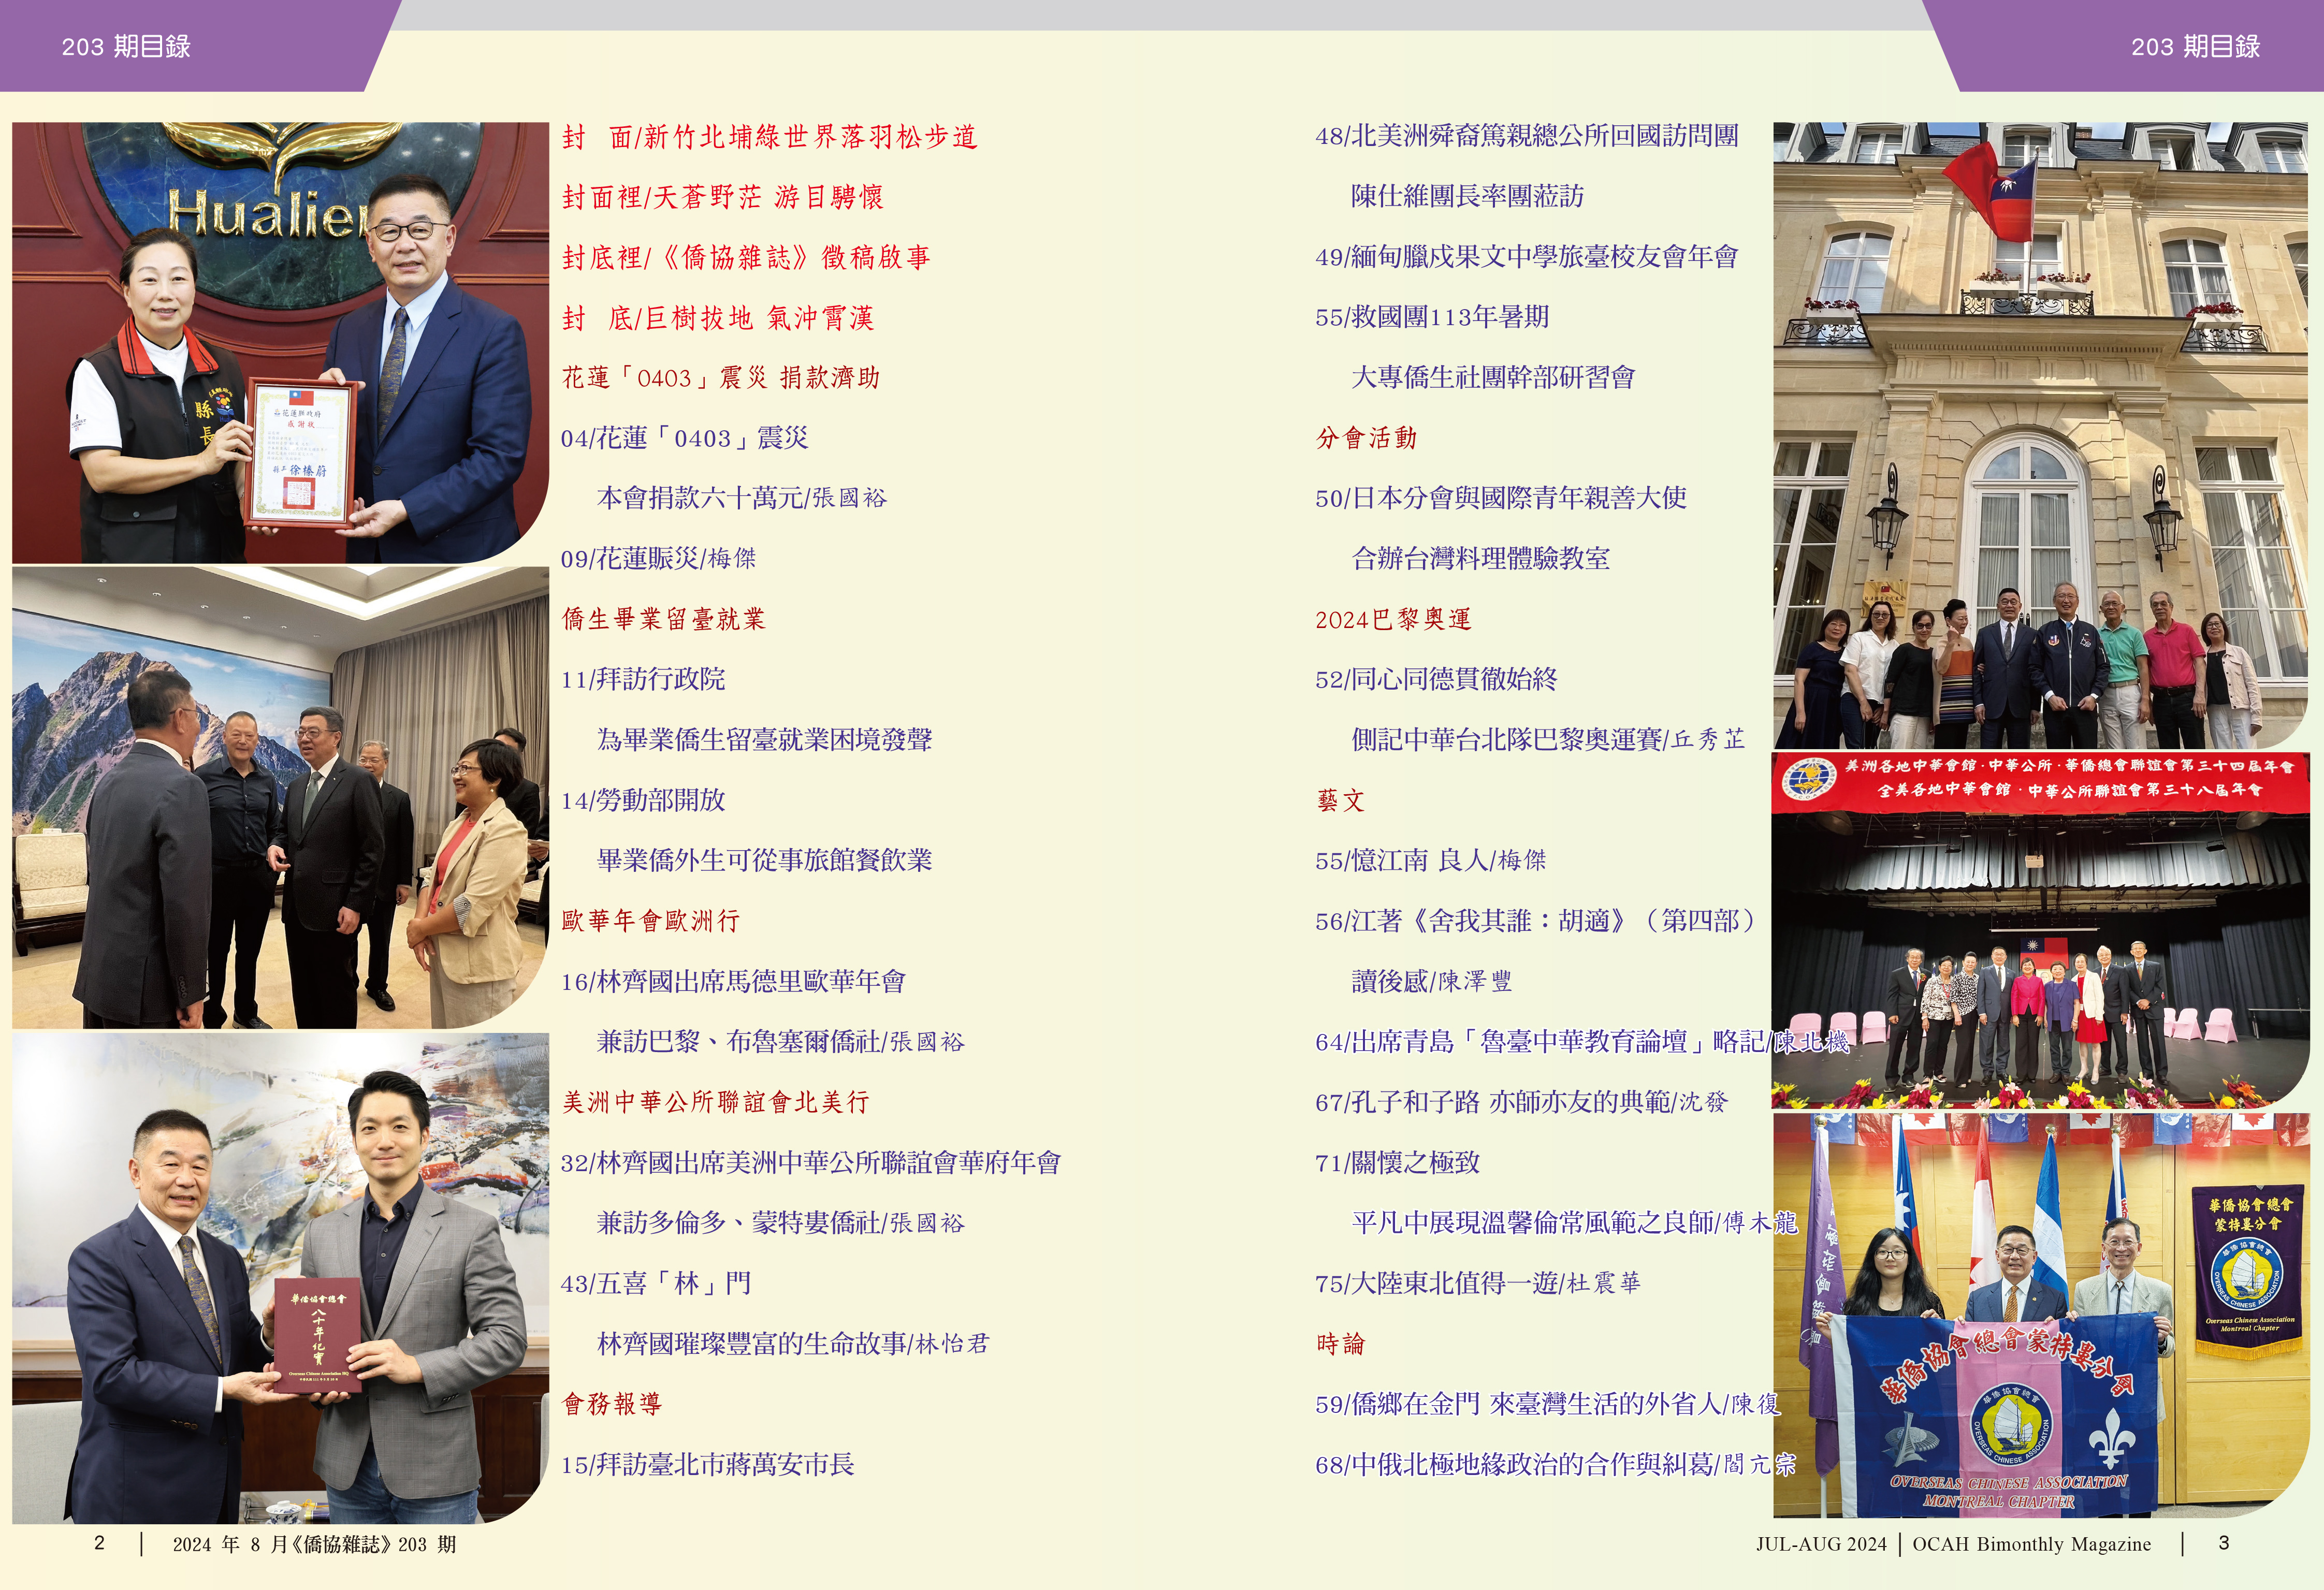
Task: Open entry 52/同心同德貫徹始終
Action: (1436, 679)
